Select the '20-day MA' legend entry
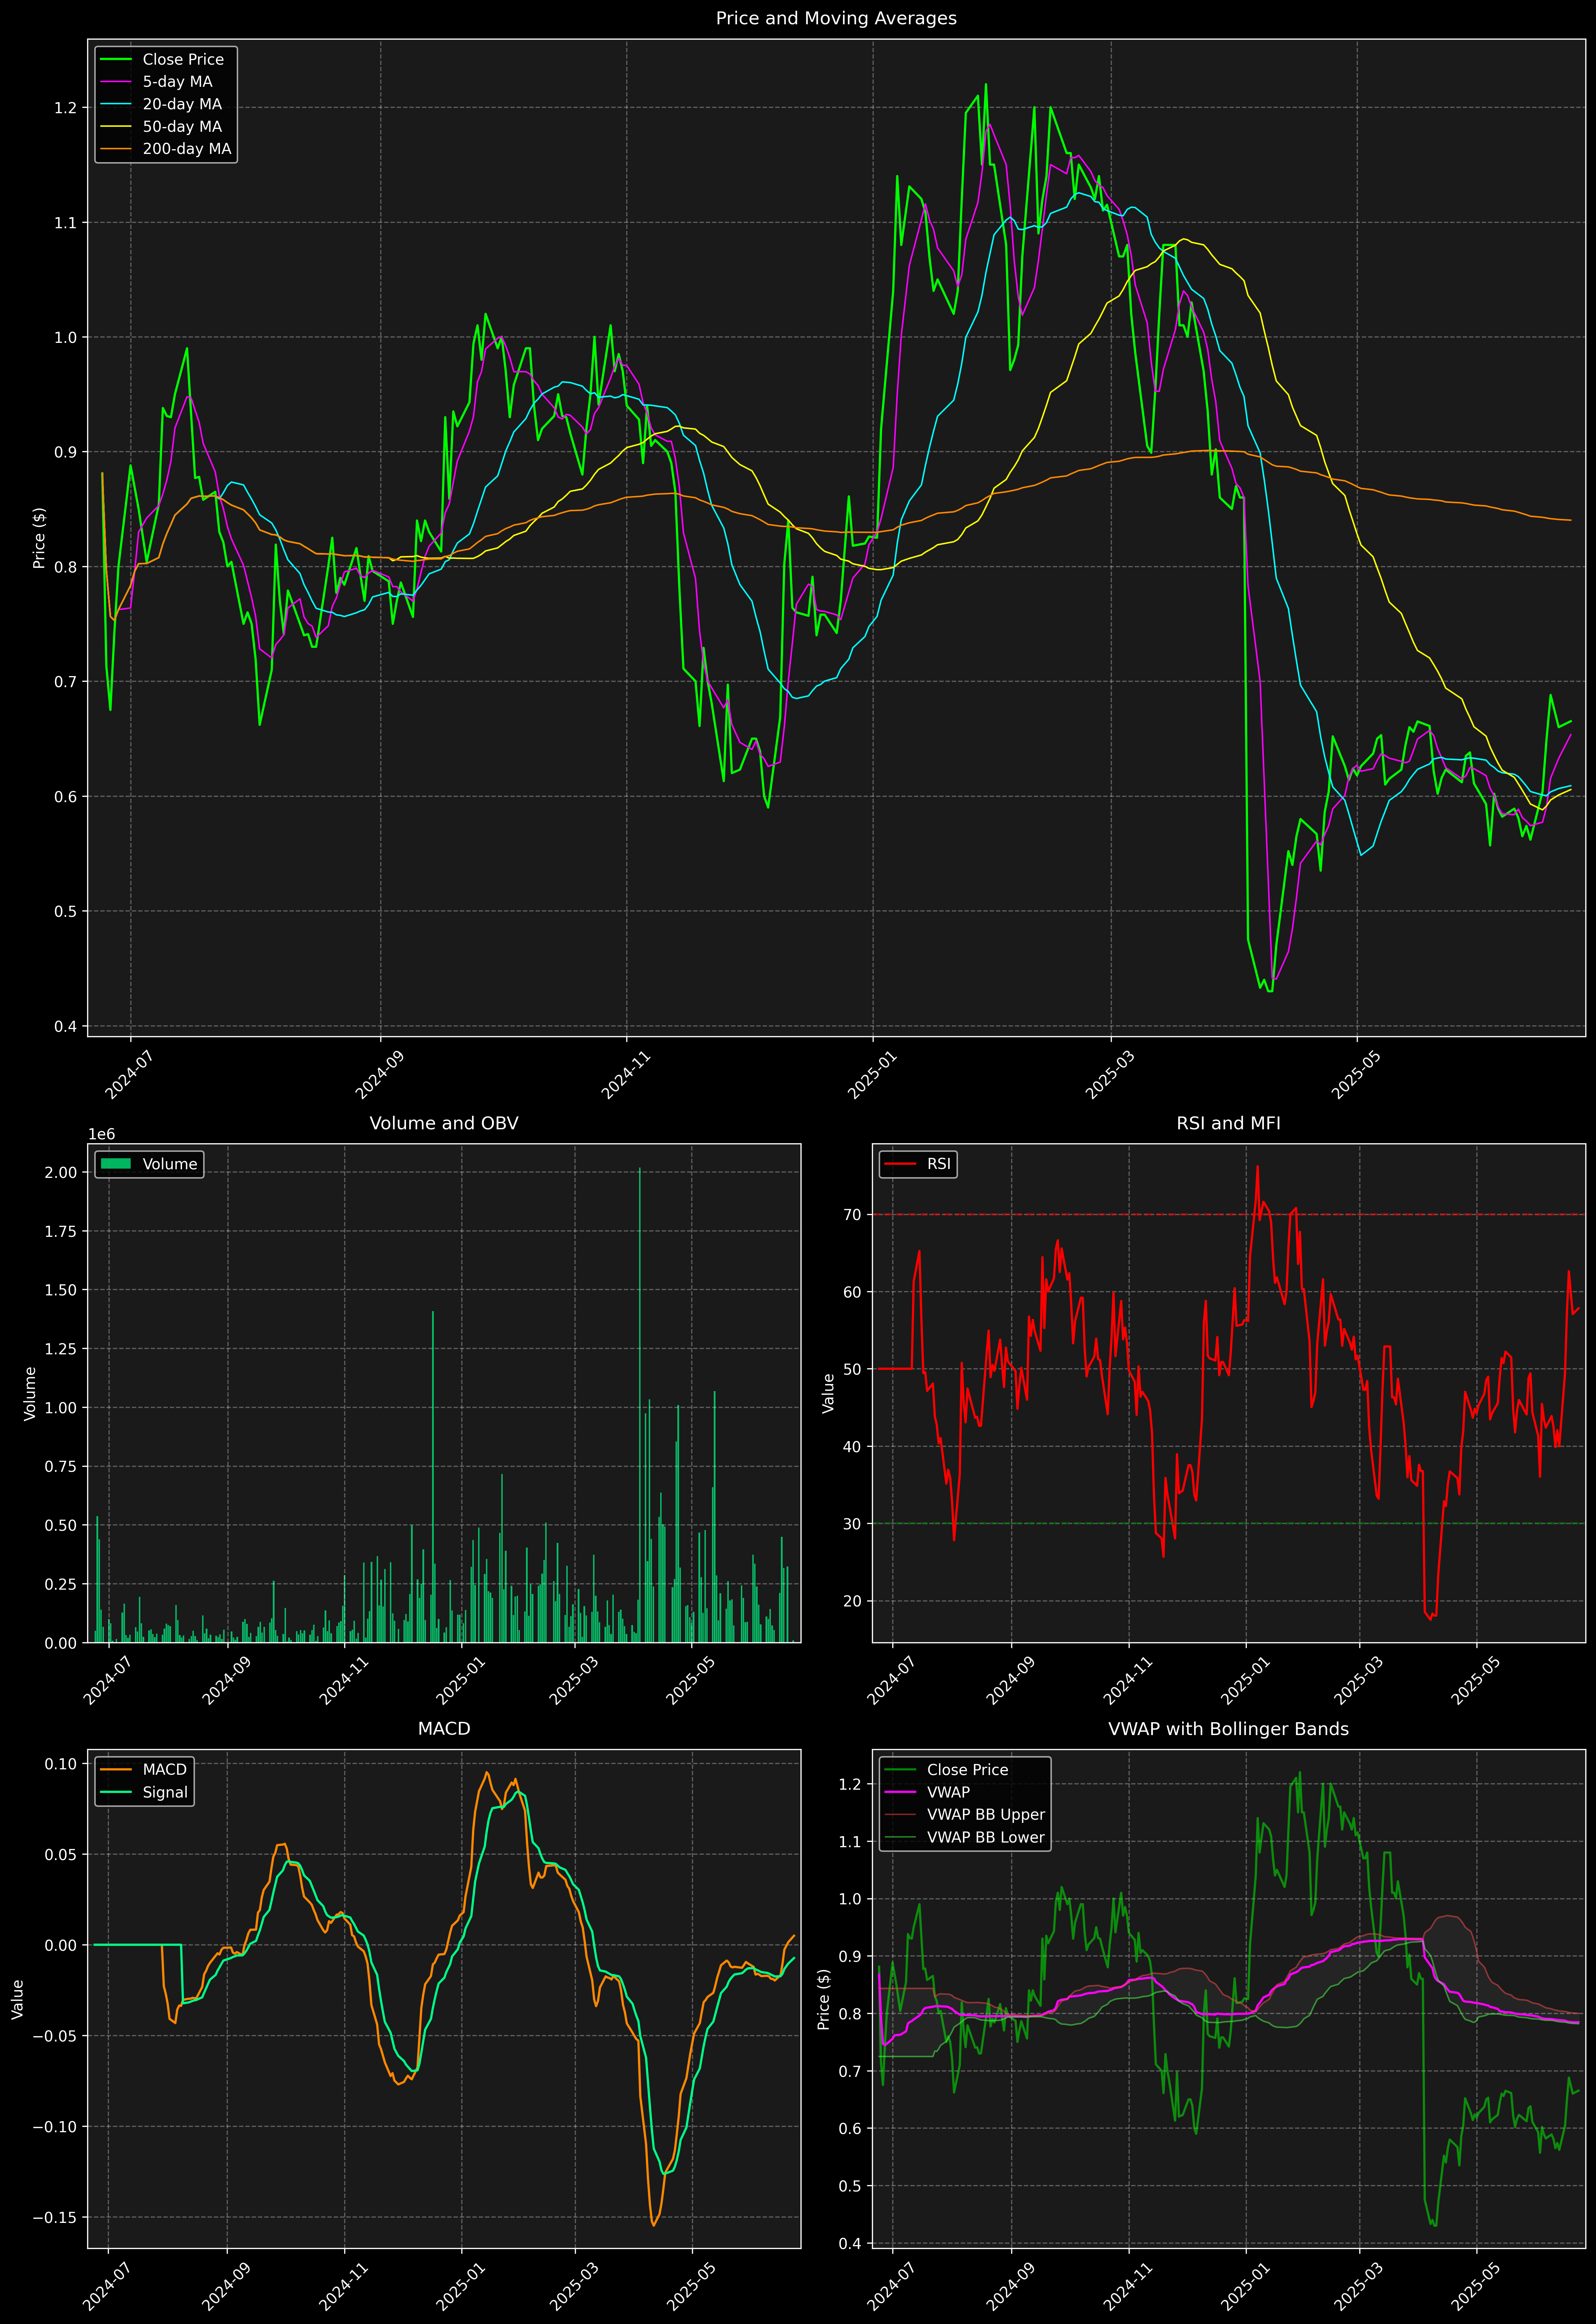The height and width of the screenshot is (2324, 1596). (x=182, y=104)
